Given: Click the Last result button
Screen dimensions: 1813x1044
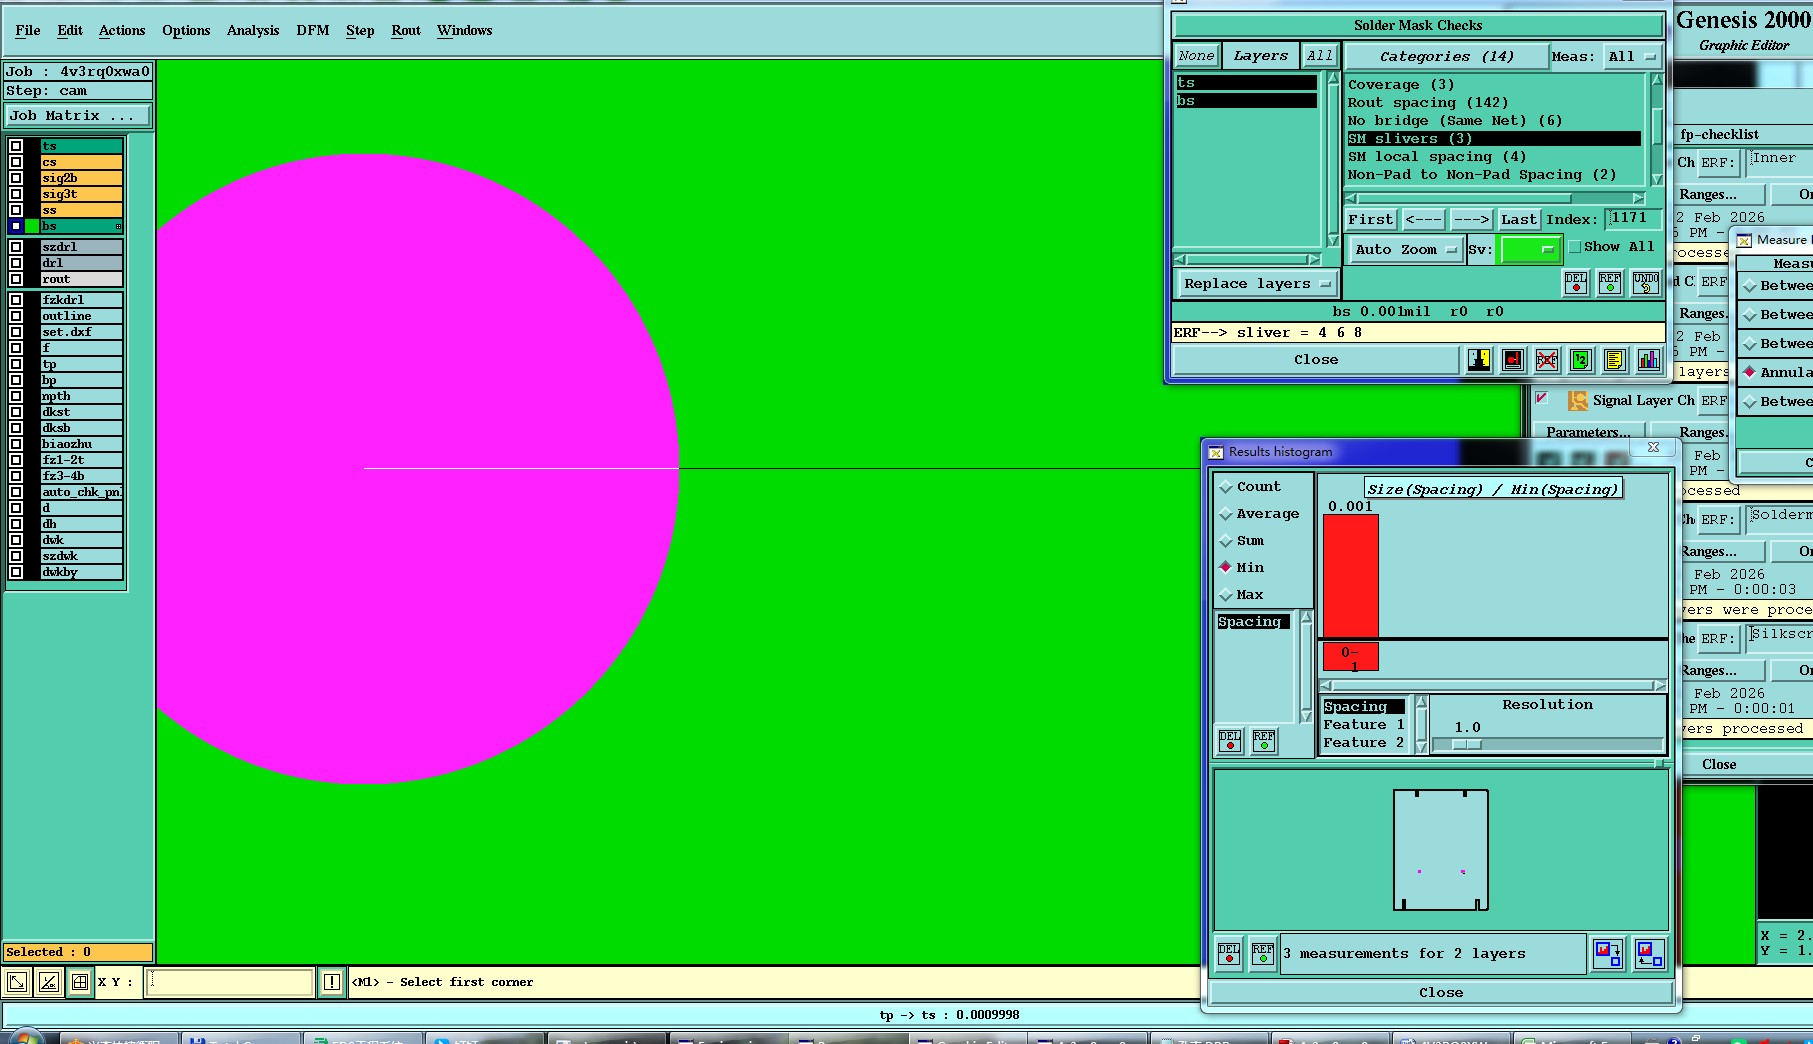Looking at the screenshot, I should (1518, 219).
